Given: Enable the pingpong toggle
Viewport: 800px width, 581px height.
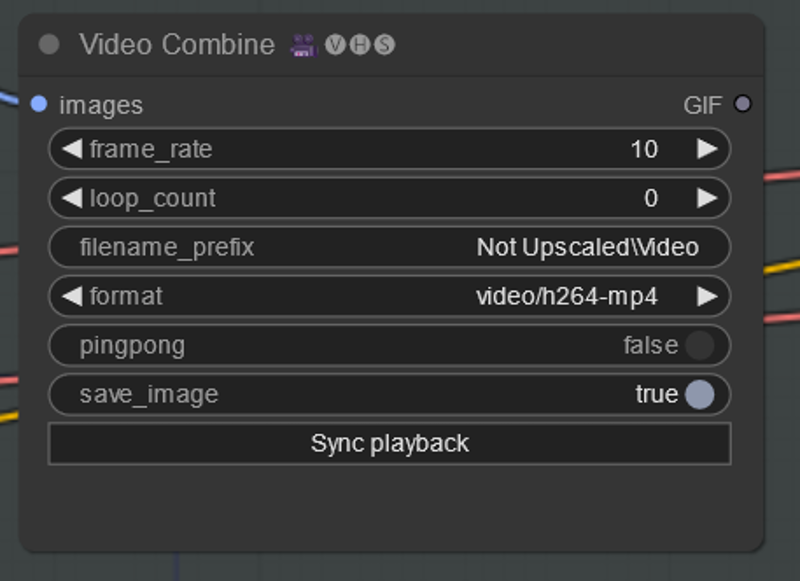Looking at the screenshot, I should point(699,345).
